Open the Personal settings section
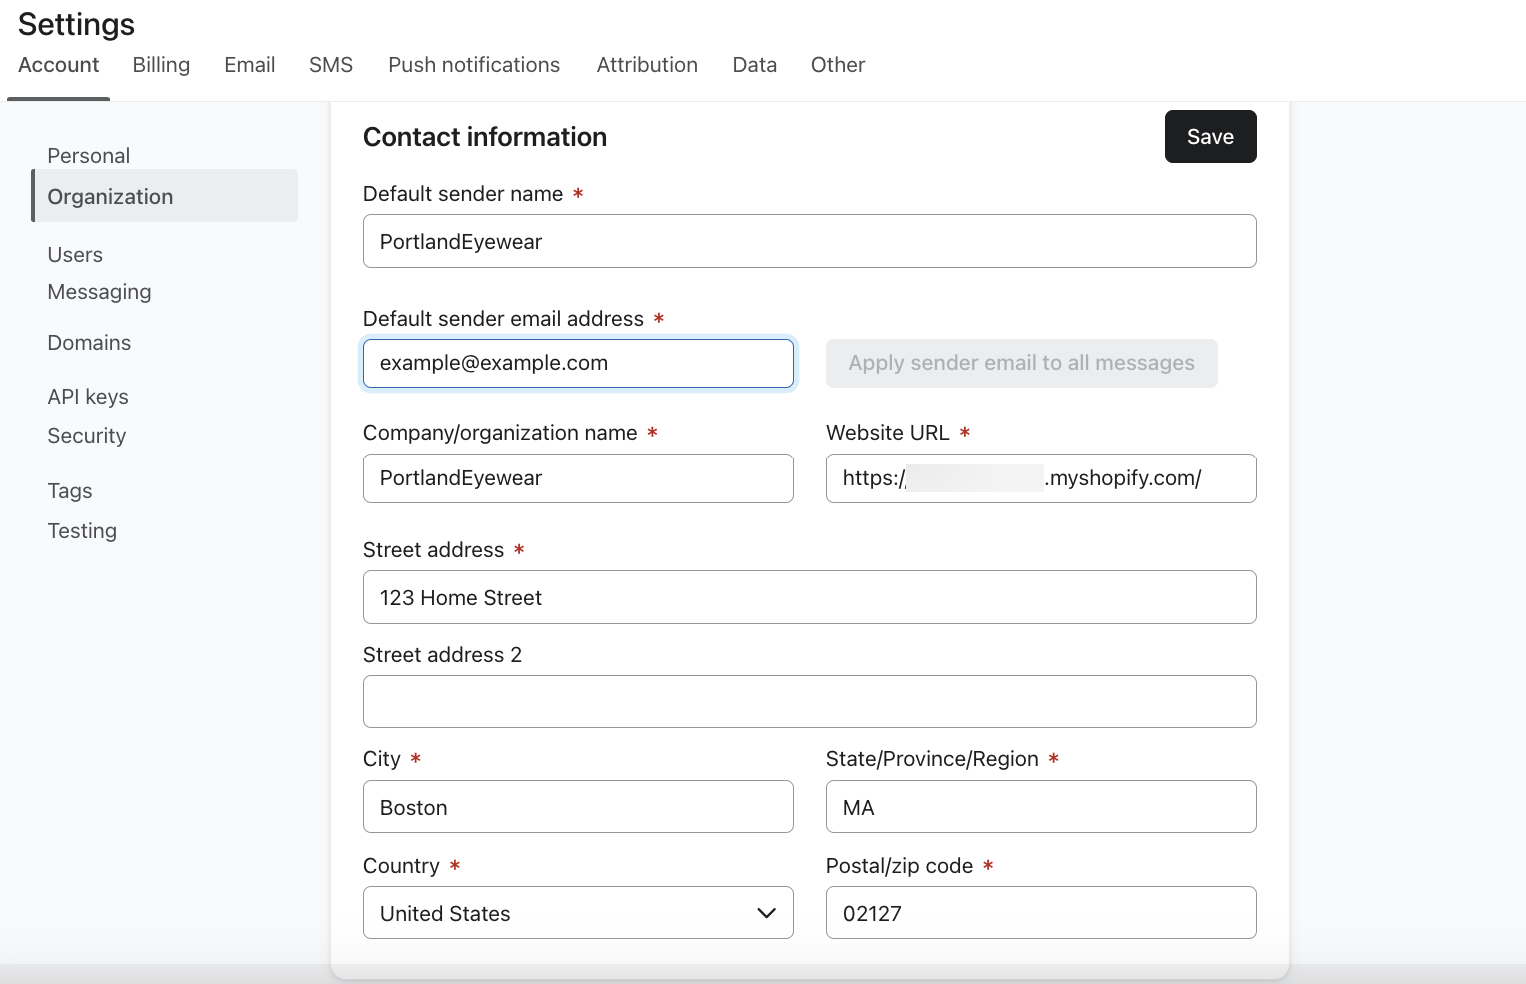 coord(88,155)
